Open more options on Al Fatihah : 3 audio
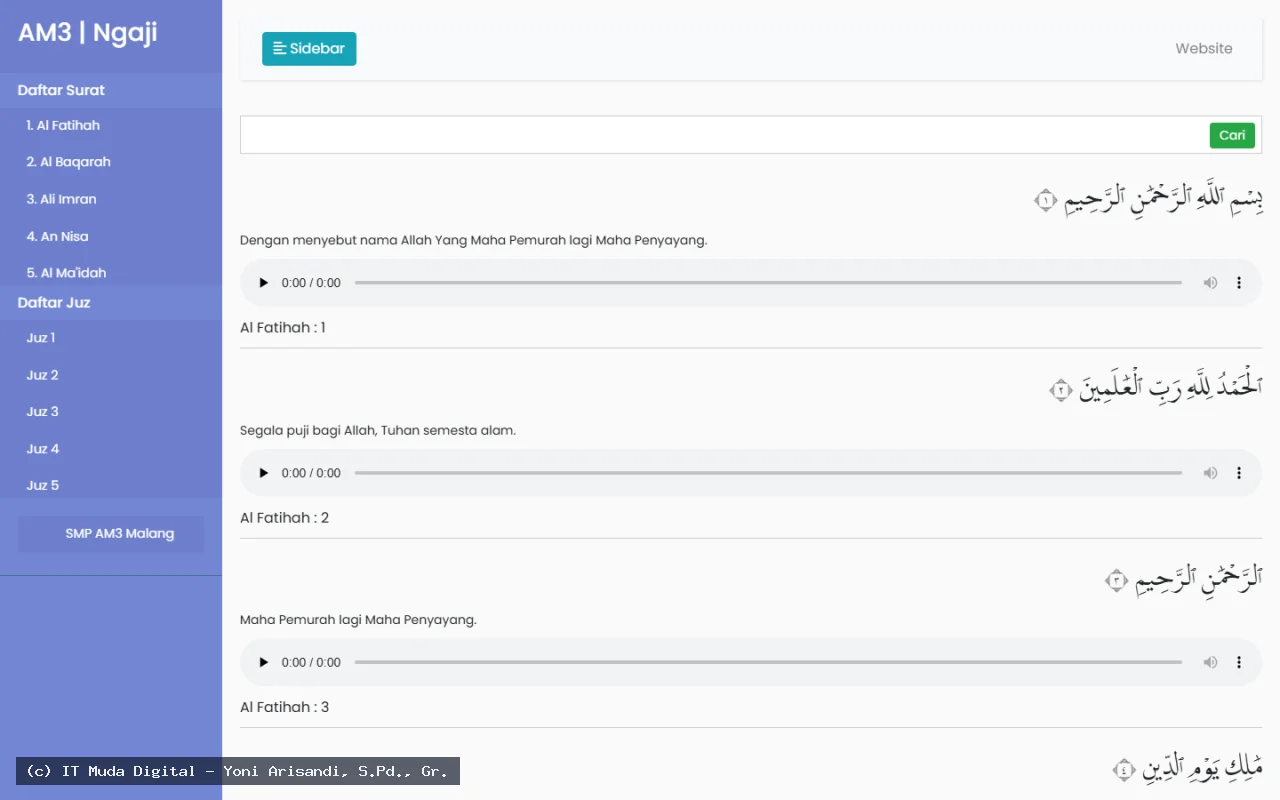Viewport: 1280px width, 800px height. pyautogui.click(x=1239, y=662)
